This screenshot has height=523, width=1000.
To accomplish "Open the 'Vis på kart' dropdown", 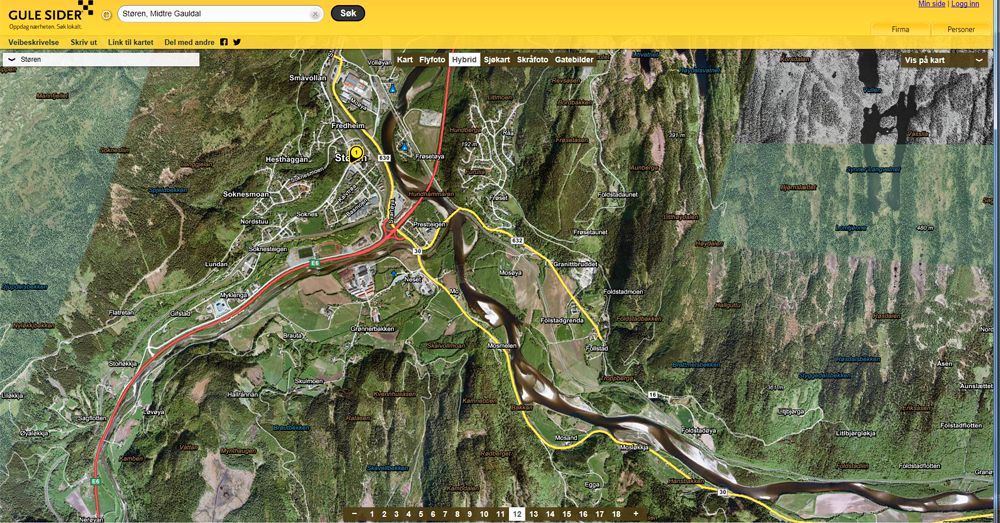I will pos(943,60).
